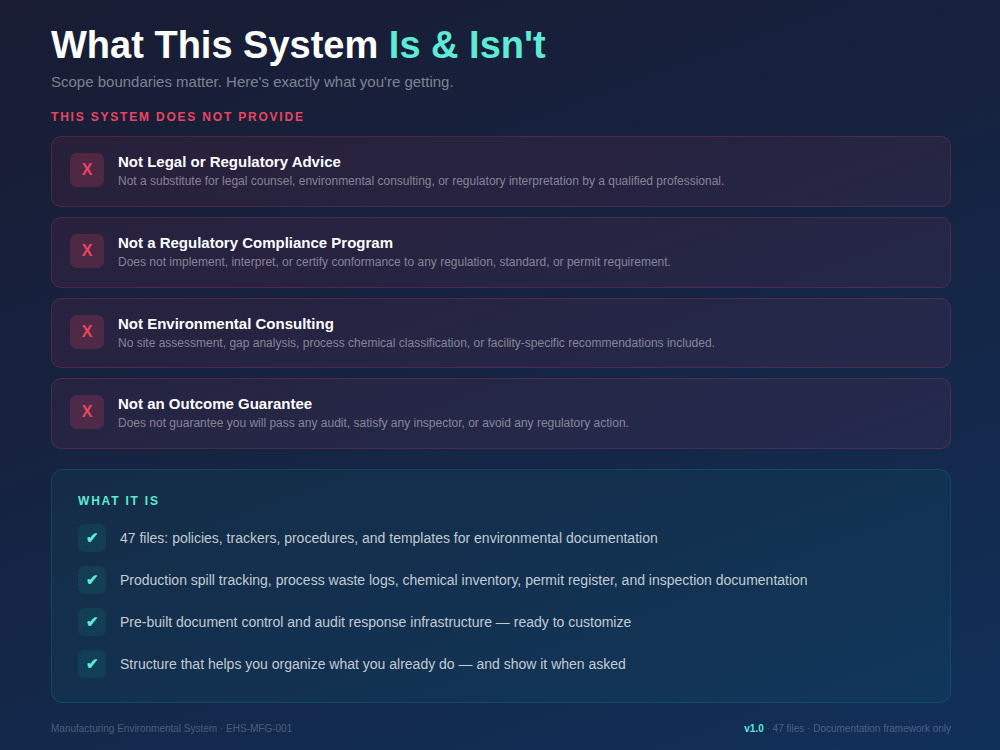Image resolution: width=1000 pixels, height=750 pixels.
Task: Click the X icon beside Not Environmental Consulting
Action: click(87, 332)
